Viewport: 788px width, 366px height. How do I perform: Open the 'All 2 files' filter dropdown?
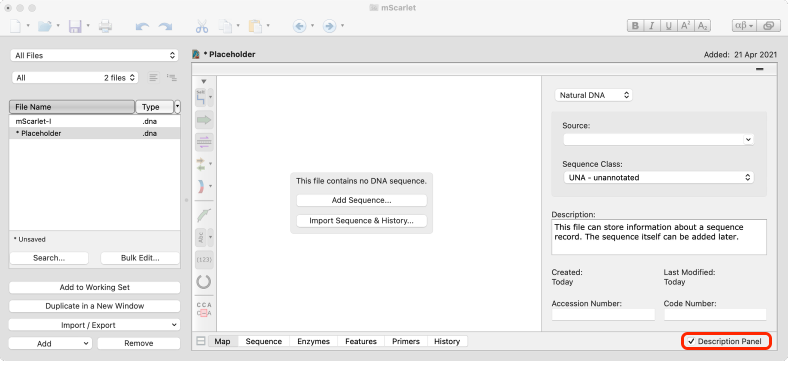tap(75, 77)
